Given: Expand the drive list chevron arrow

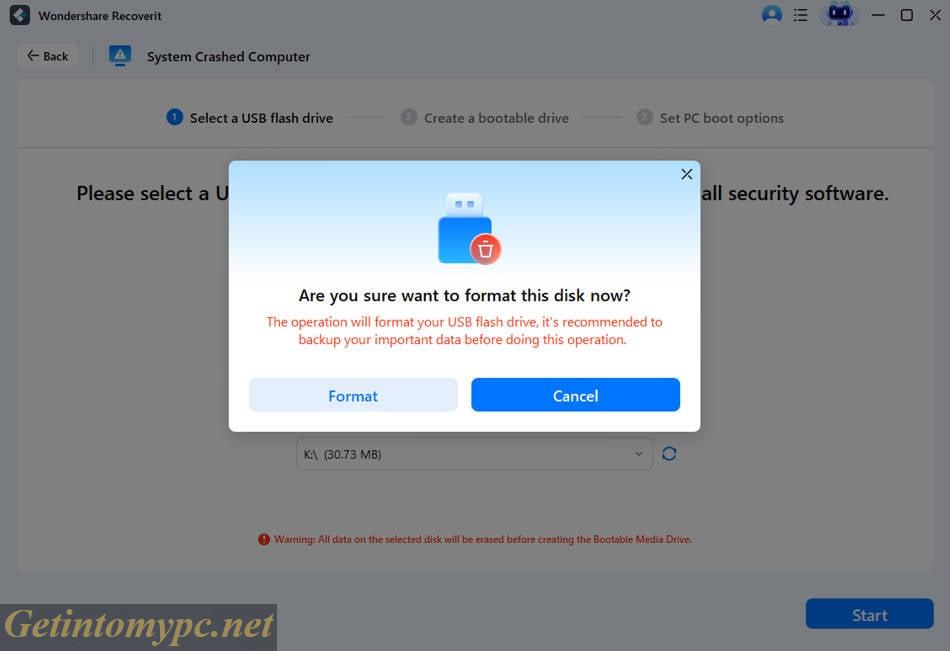Looking at the screenshot, I should coord(639,453).
